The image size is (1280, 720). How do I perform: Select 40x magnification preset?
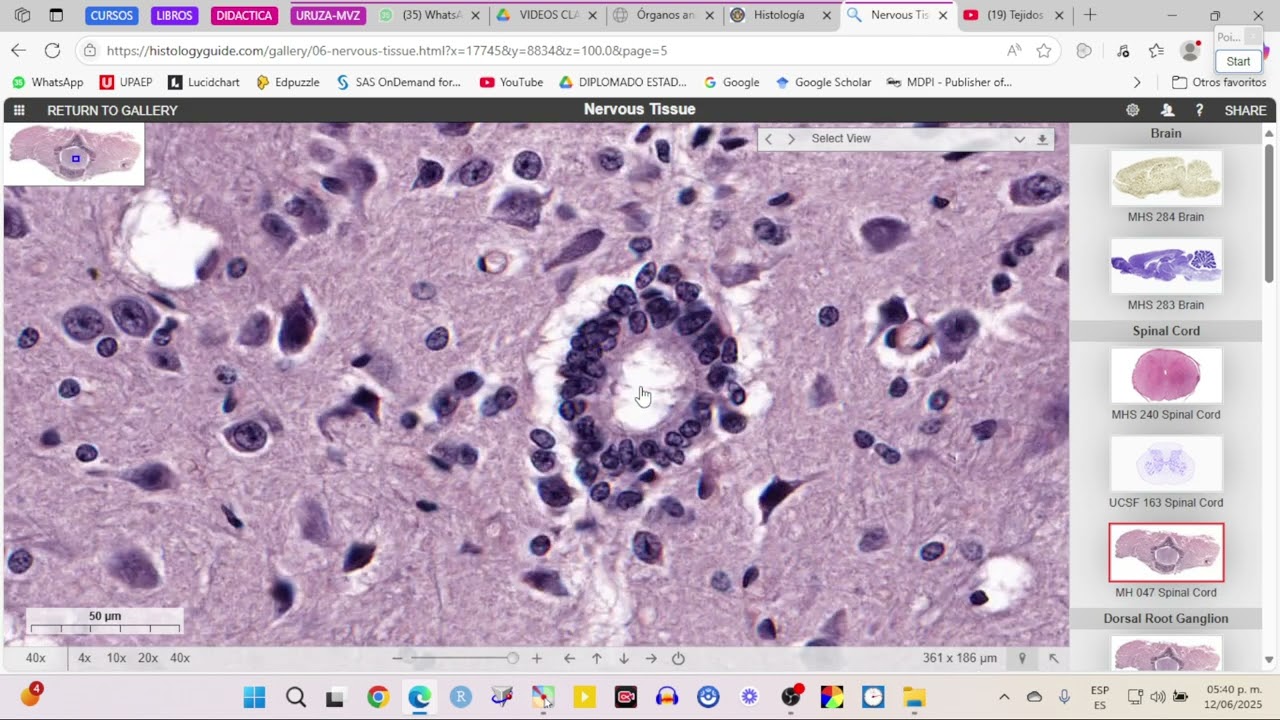pyautogui.click(x=180, y=658)
